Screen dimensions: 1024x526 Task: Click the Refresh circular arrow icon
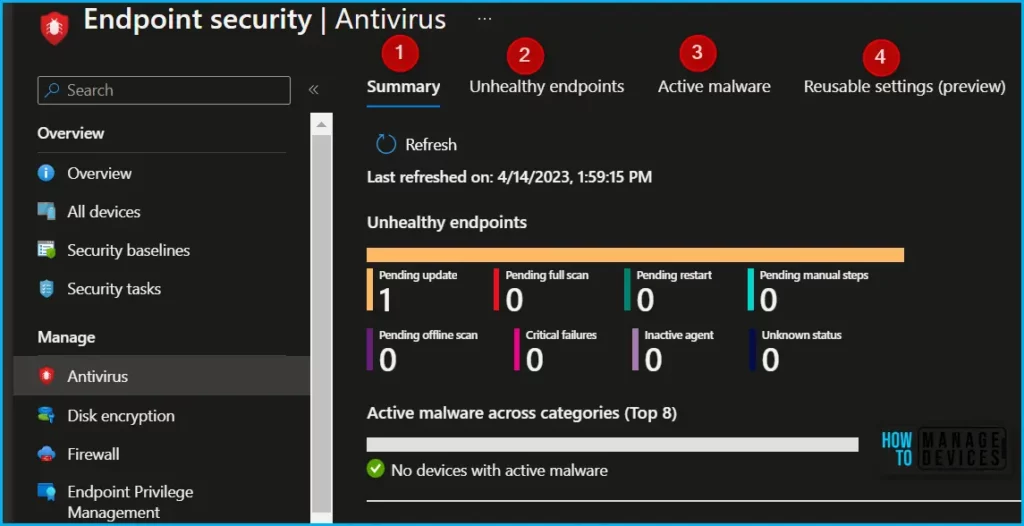(386, 144)
